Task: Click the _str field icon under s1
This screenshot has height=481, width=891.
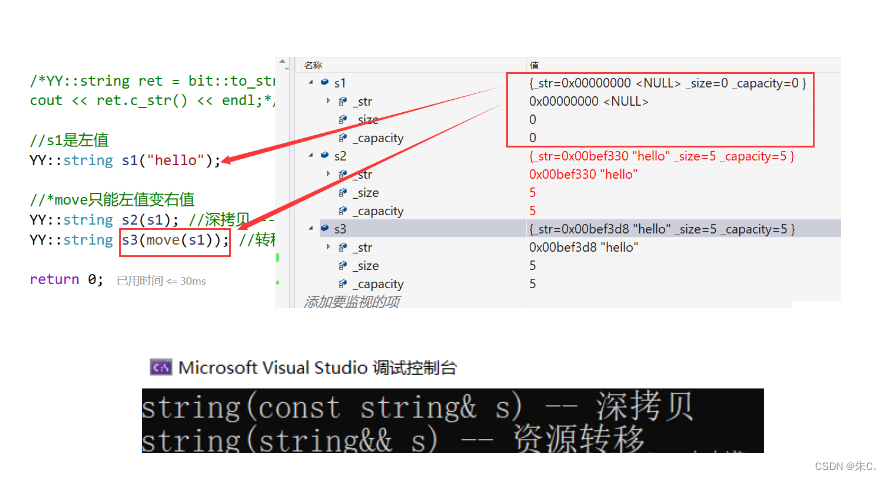Action: (x=343, y=101)
